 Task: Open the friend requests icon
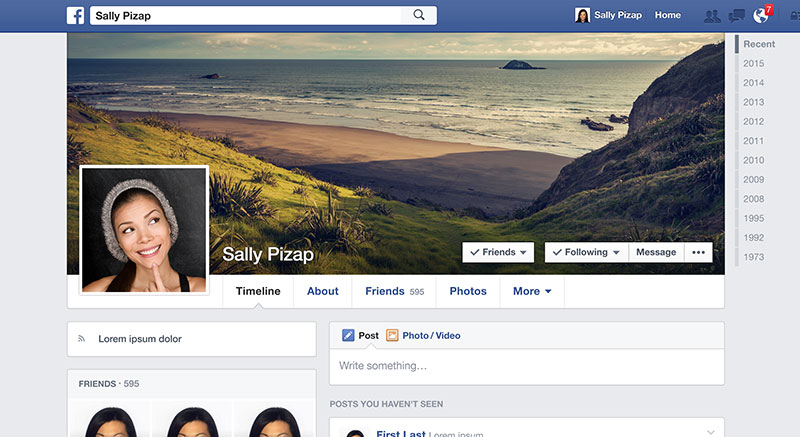(712, 16)
